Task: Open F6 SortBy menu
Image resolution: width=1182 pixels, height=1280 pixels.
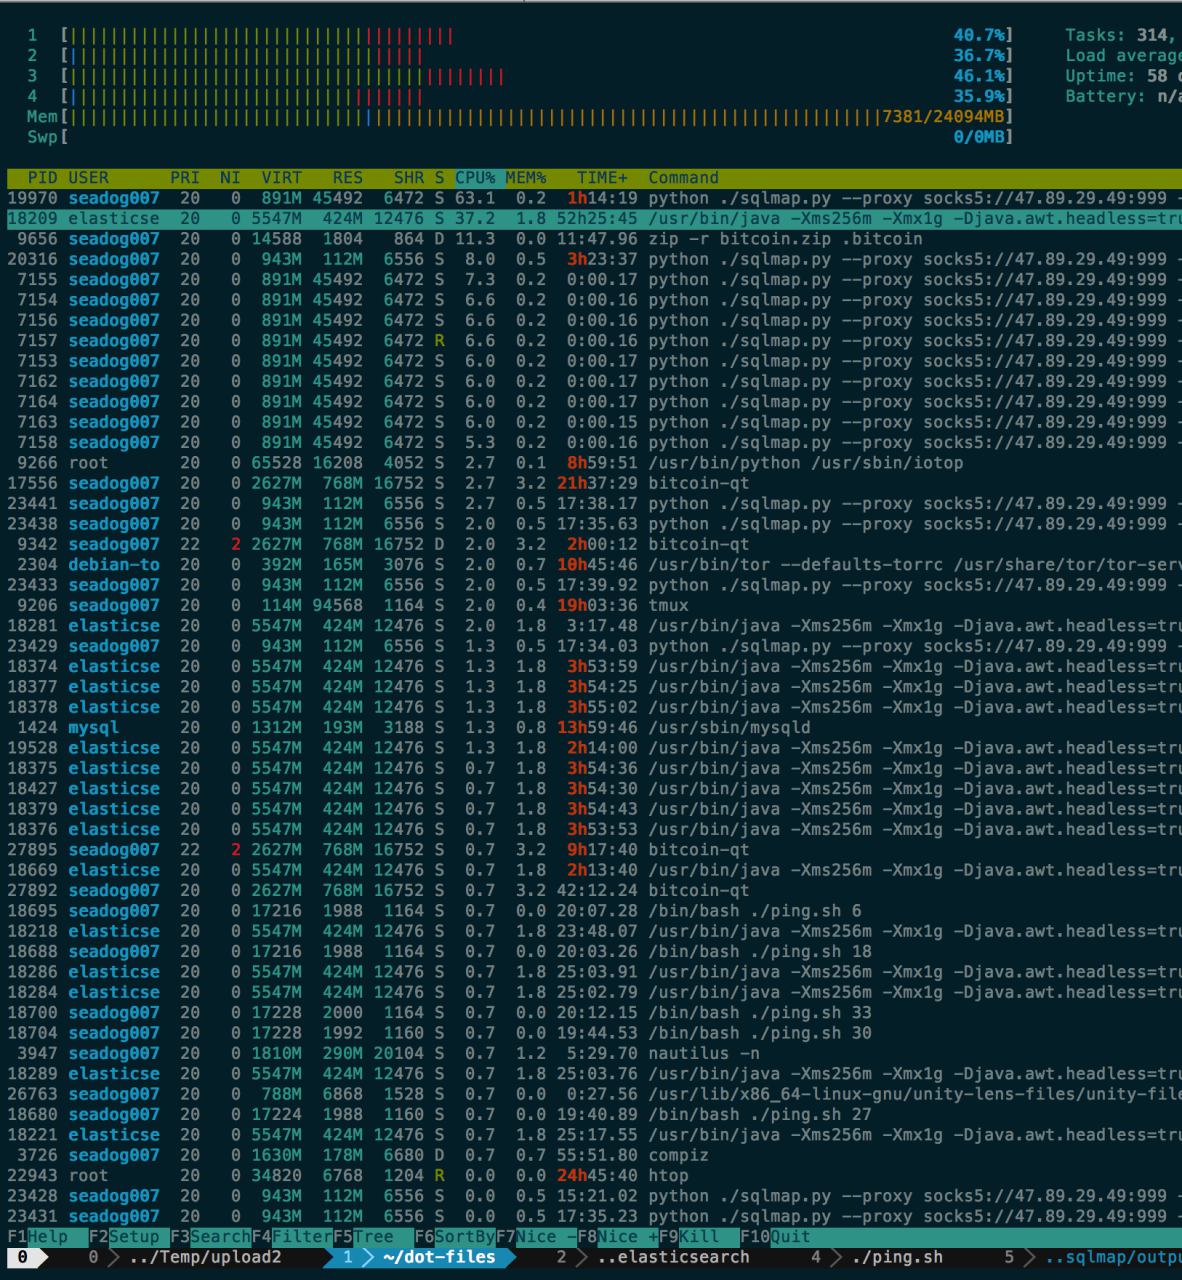Action: point(454,1236)
